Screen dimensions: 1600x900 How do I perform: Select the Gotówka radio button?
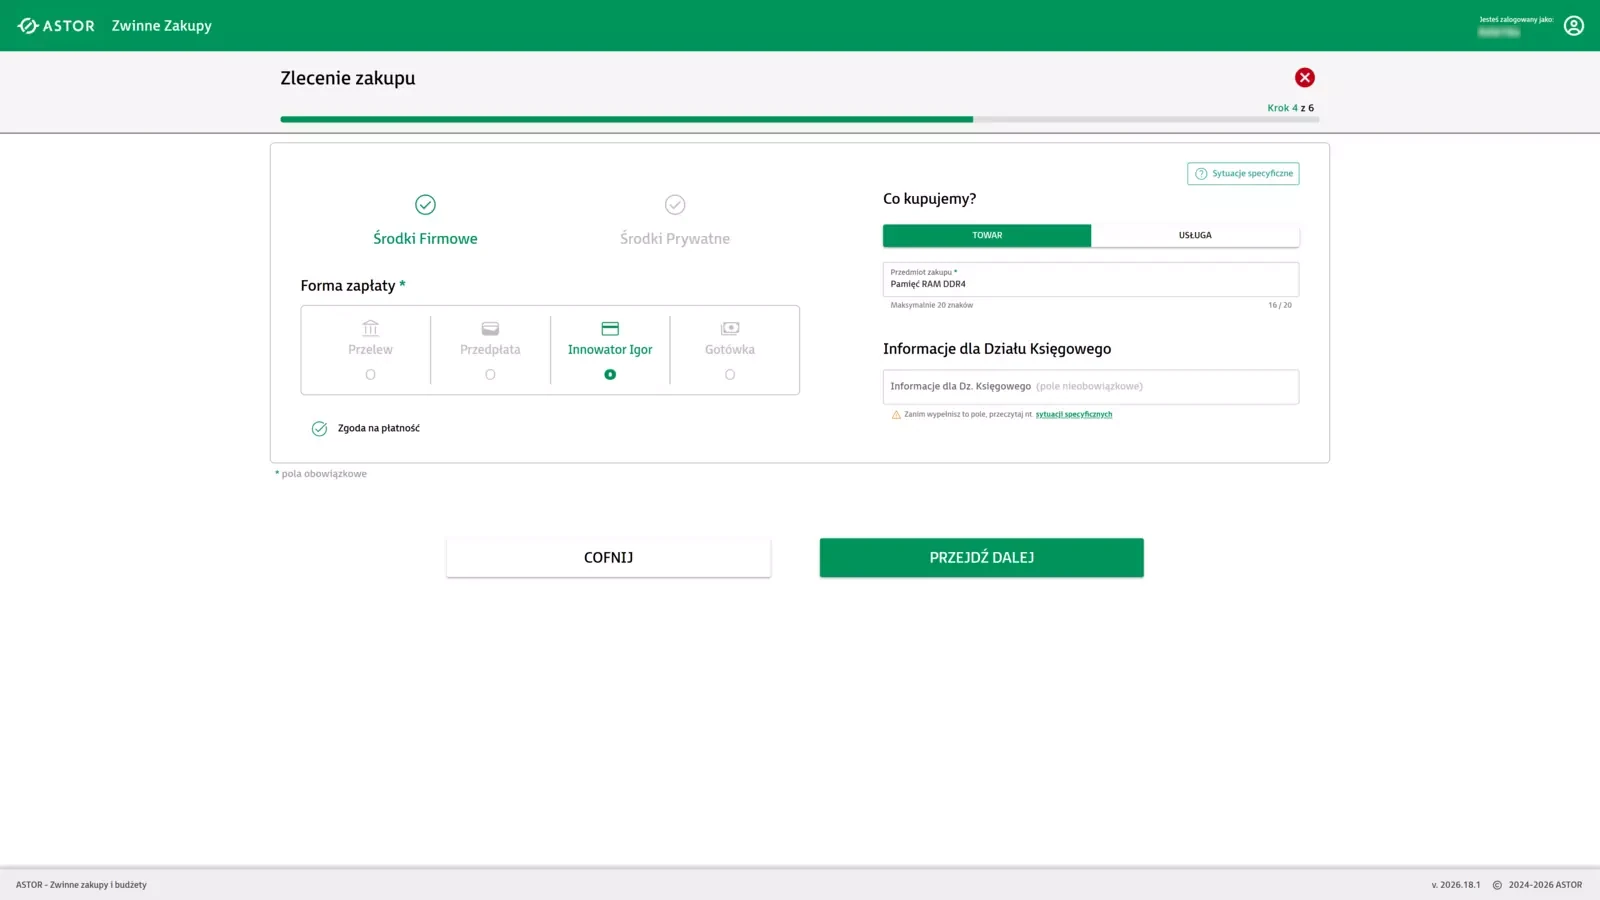coord(730,375)
